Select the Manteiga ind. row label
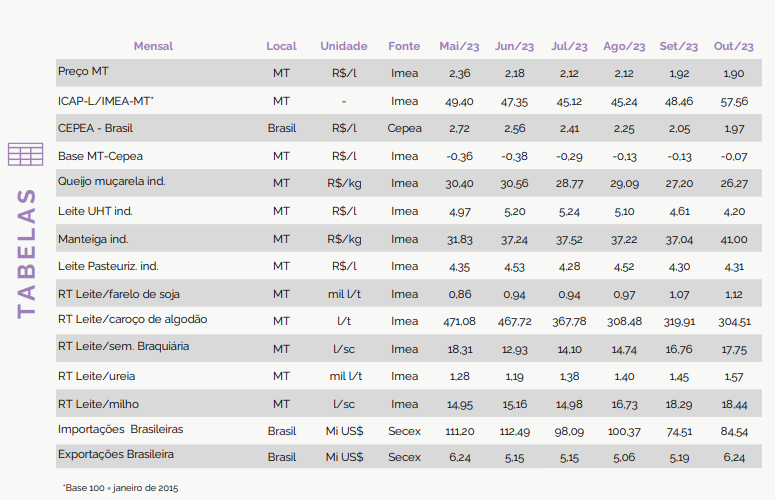Viewport: 775px width, 500px height. [x=93, y=240]
